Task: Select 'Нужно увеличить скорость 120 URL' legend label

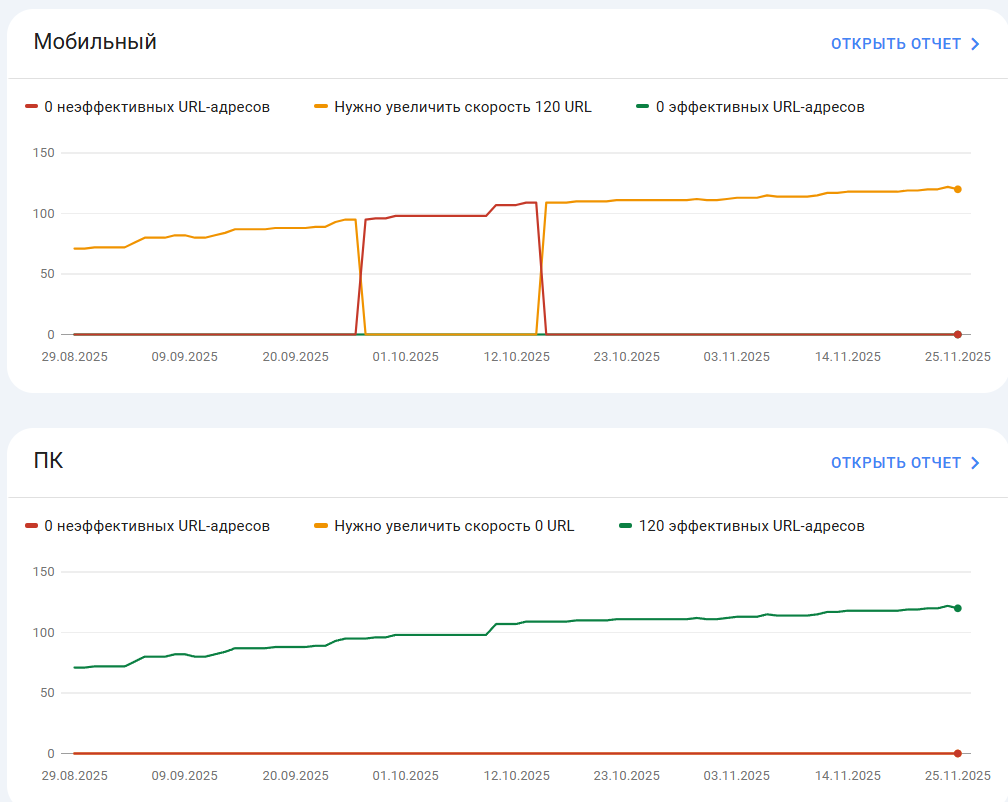Action: pyautogui.click(x=463, y=107)
